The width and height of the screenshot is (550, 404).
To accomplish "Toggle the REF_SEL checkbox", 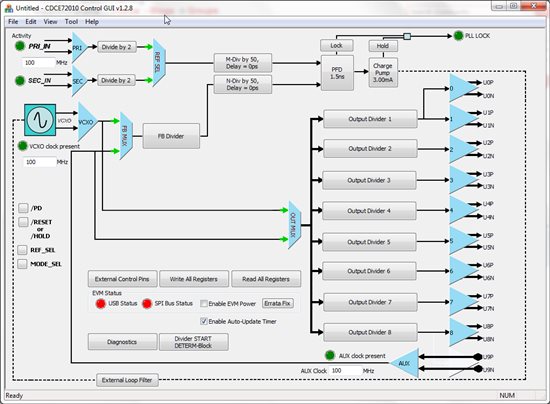I will (x=22, y=250).
